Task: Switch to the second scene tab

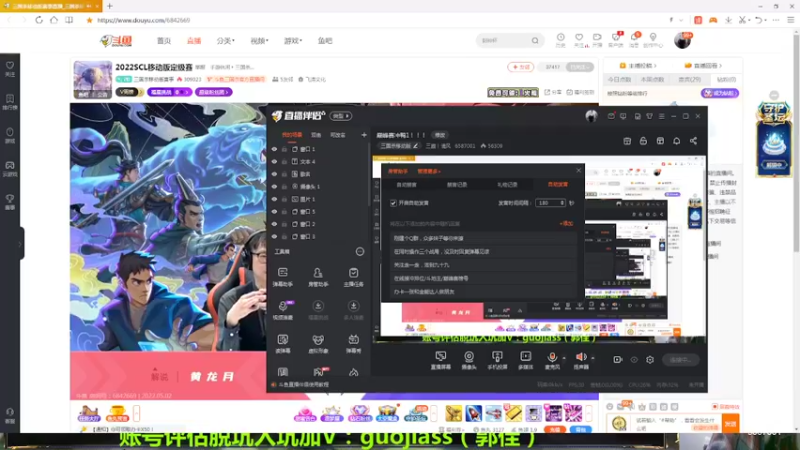Action: click(316, 135)
